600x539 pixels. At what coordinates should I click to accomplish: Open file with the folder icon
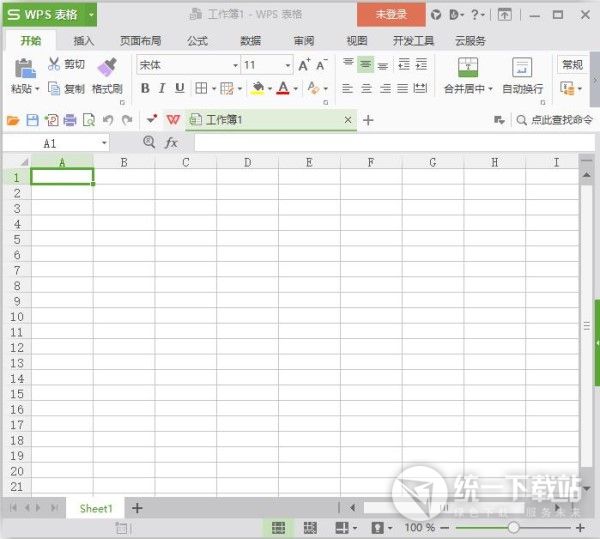[13, 121]
